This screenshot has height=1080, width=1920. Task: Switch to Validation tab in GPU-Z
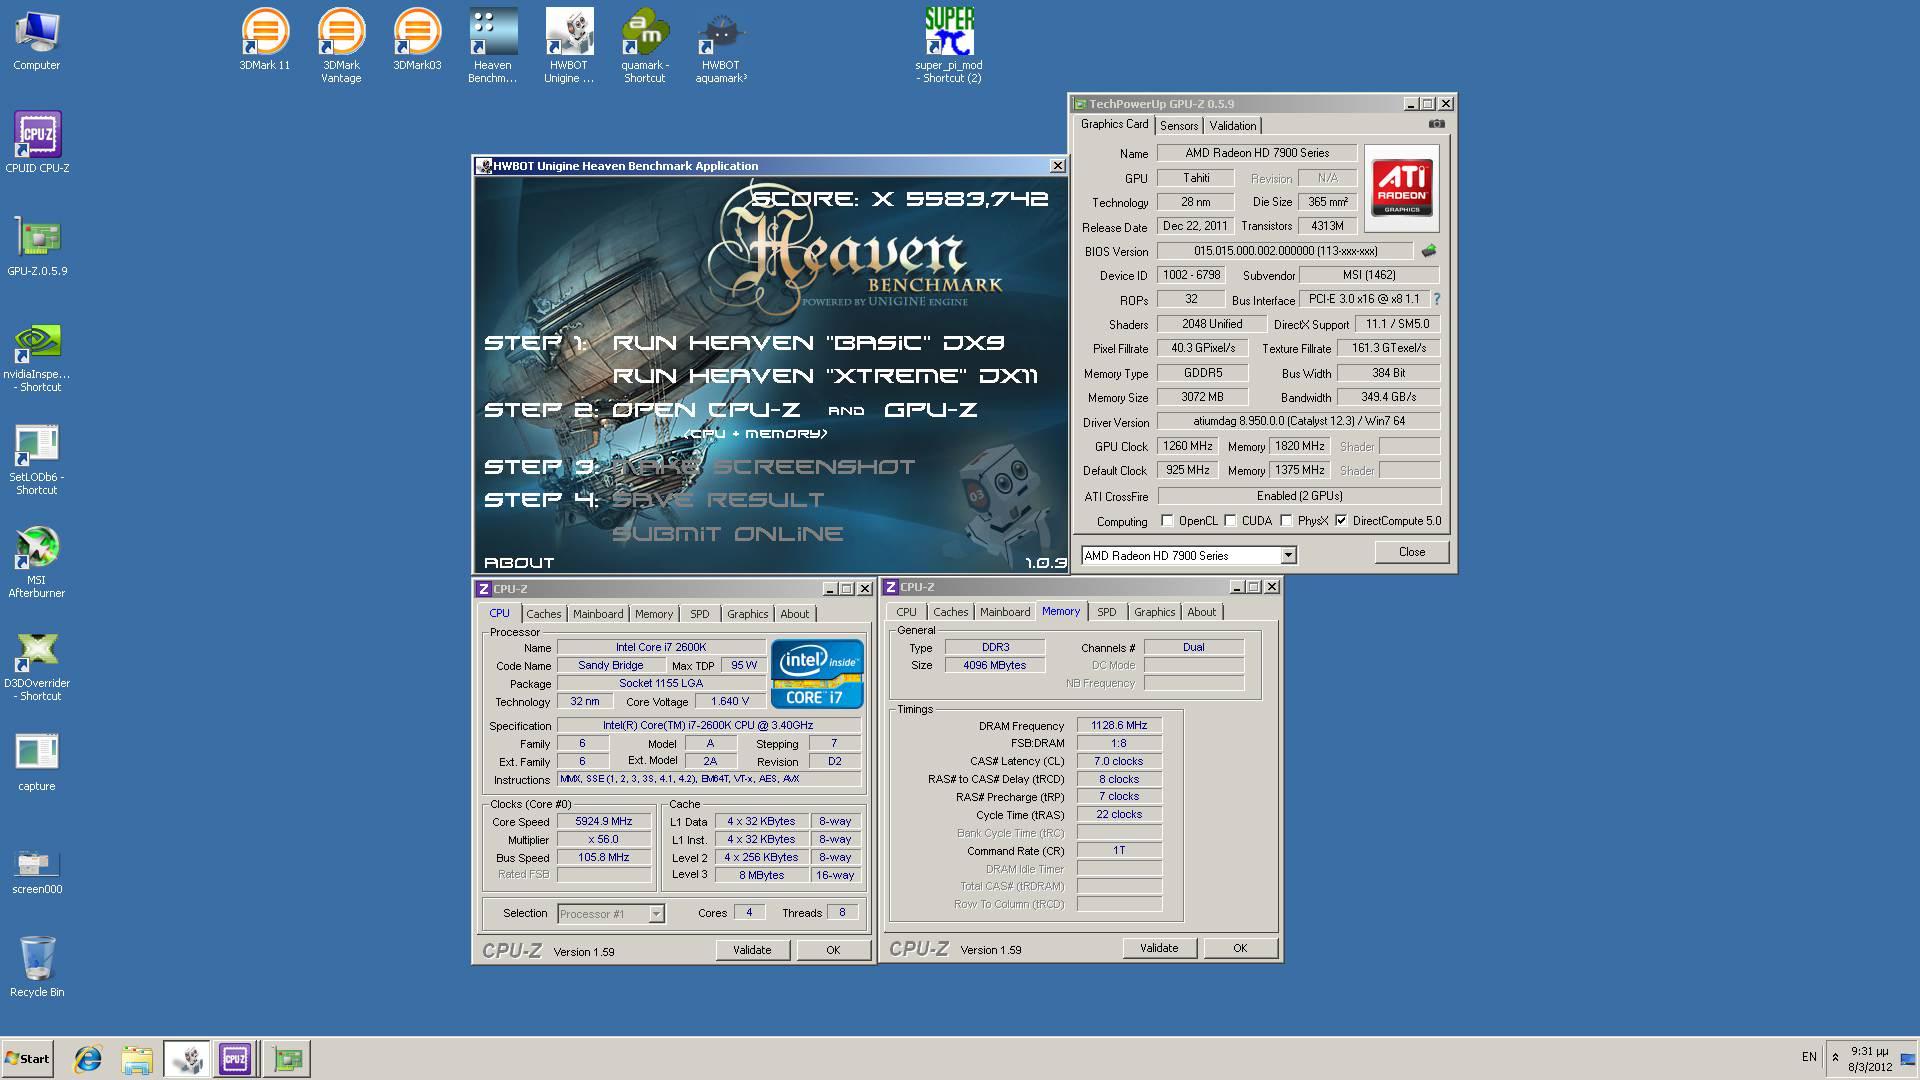point(1232,126)
